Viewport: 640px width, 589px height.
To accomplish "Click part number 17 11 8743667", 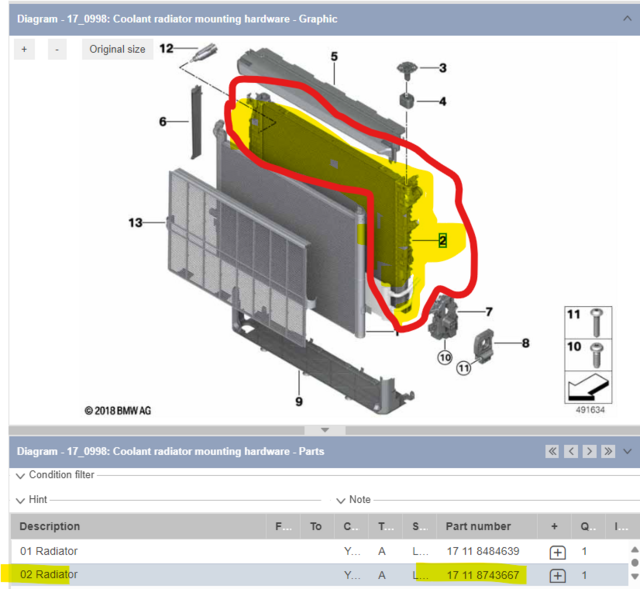I will 484,575.
